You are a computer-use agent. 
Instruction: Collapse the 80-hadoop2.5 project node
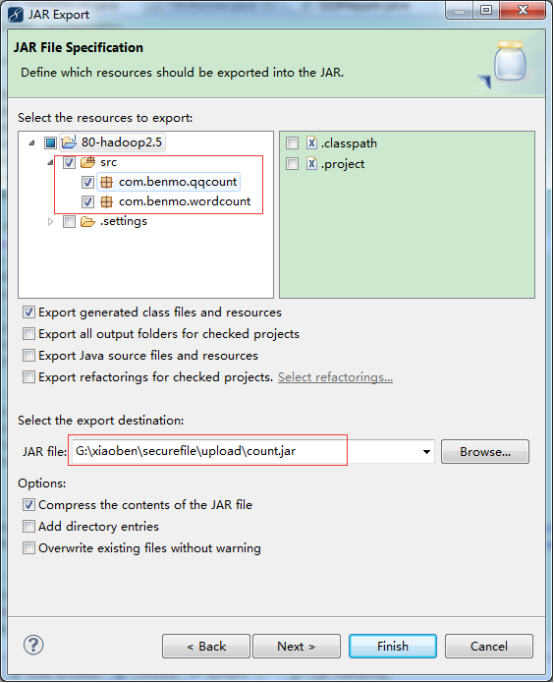[x=32, y=142]
